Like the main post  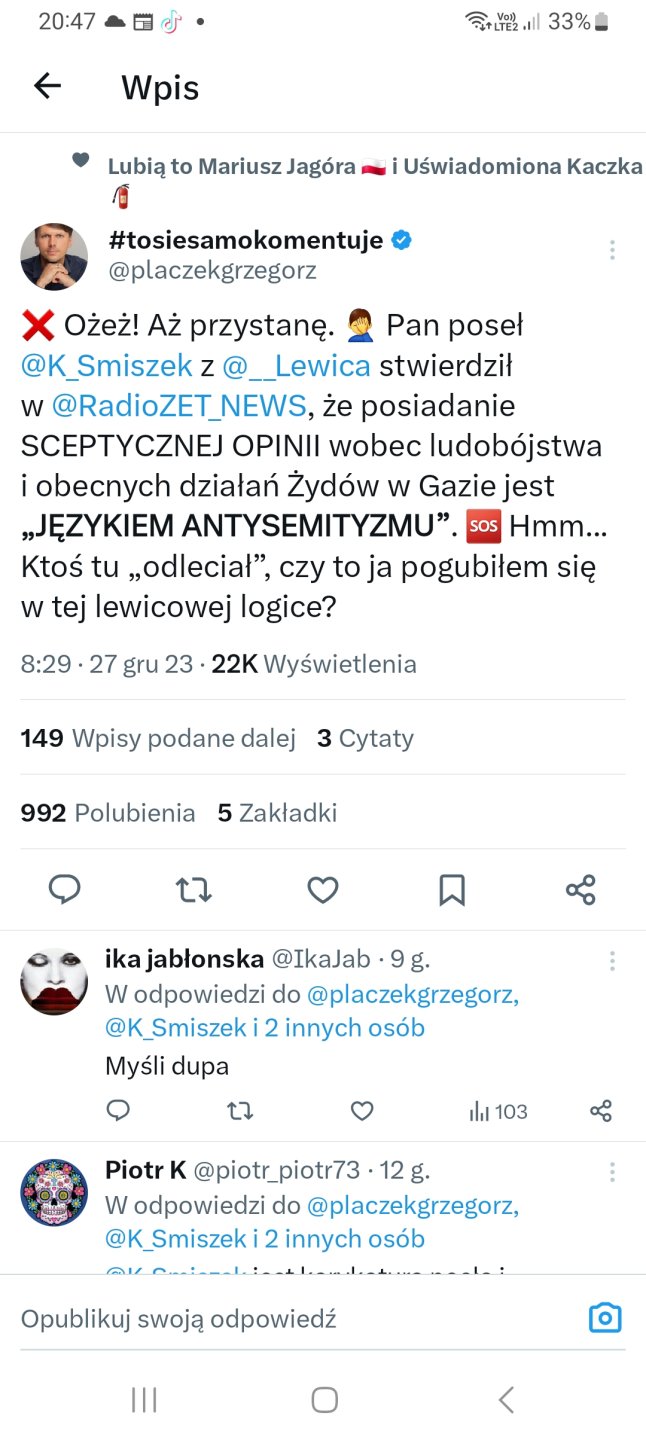322,889
